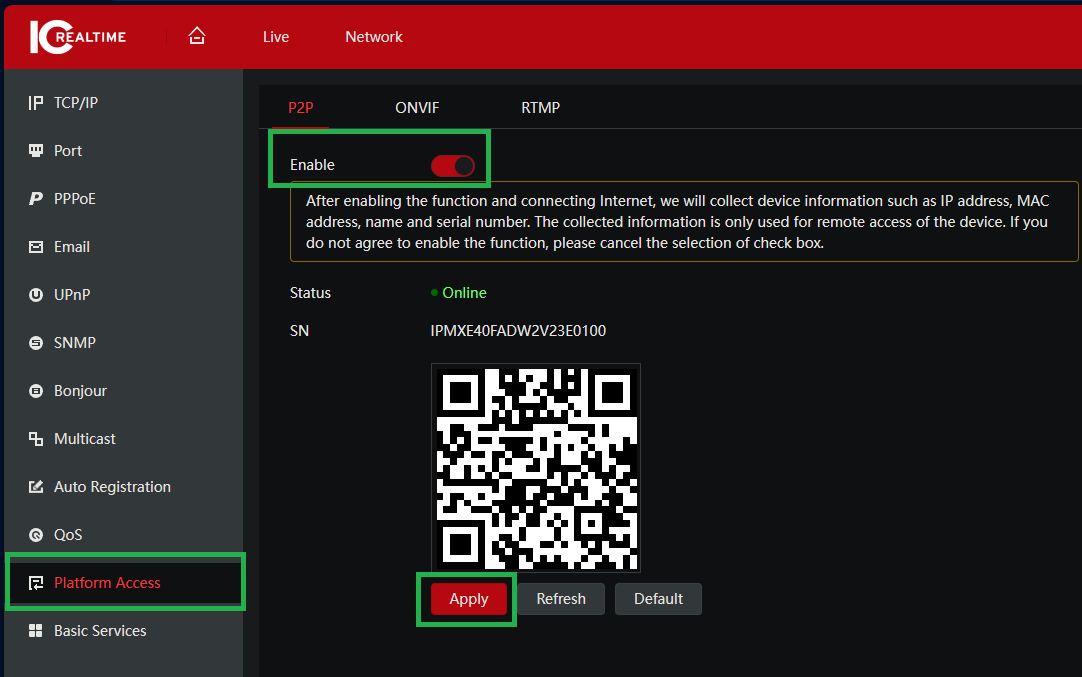Image resolution: width=1082 pixels, height=677 pixels.
Task: Open the Live menu
Action: [275, 37]
